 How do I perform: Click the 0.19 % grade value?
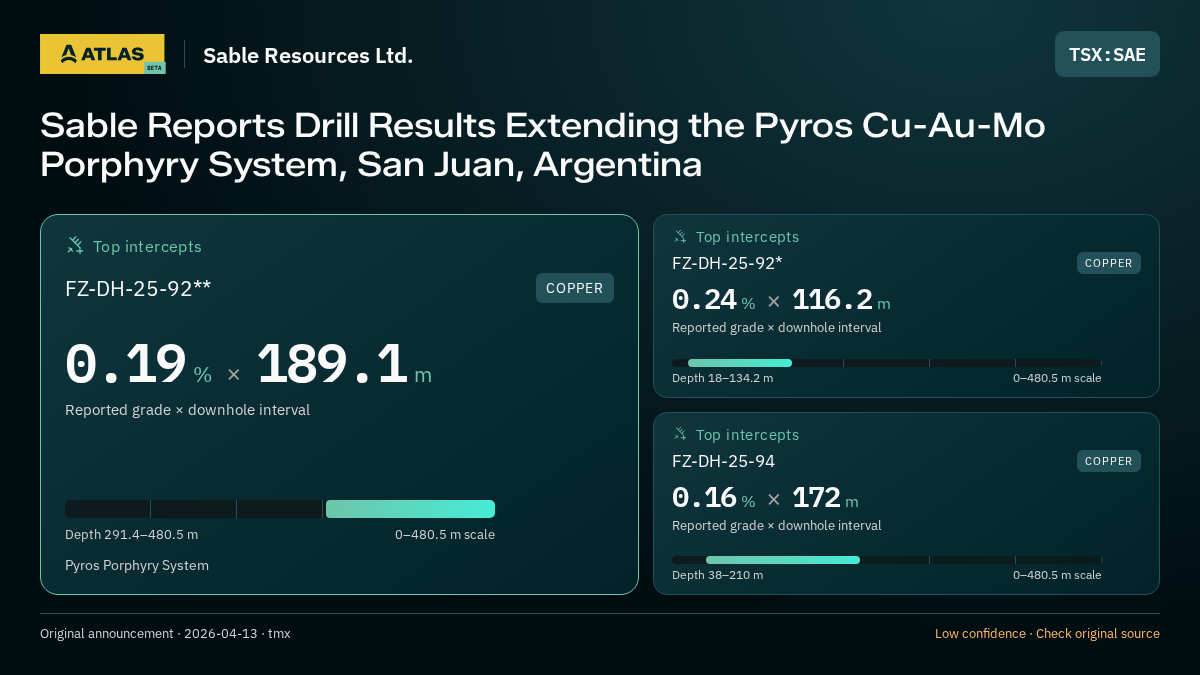(138, 365)
